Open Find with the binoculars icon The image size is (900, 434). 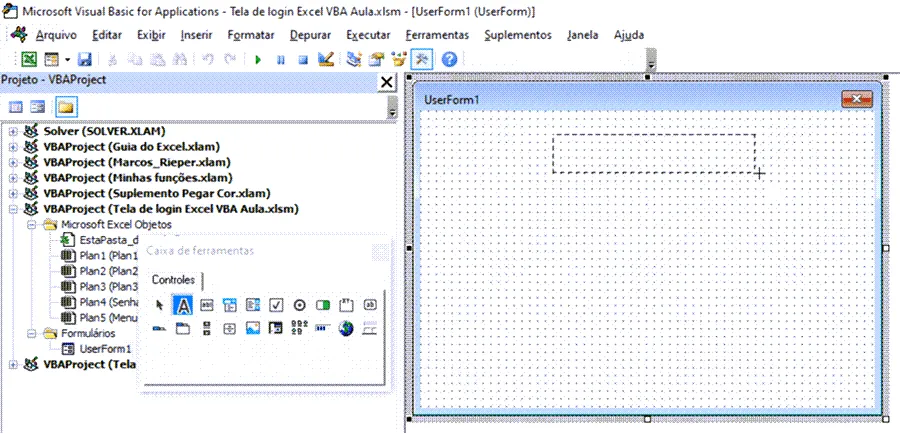pyautogui.click(x=180, y=59)
